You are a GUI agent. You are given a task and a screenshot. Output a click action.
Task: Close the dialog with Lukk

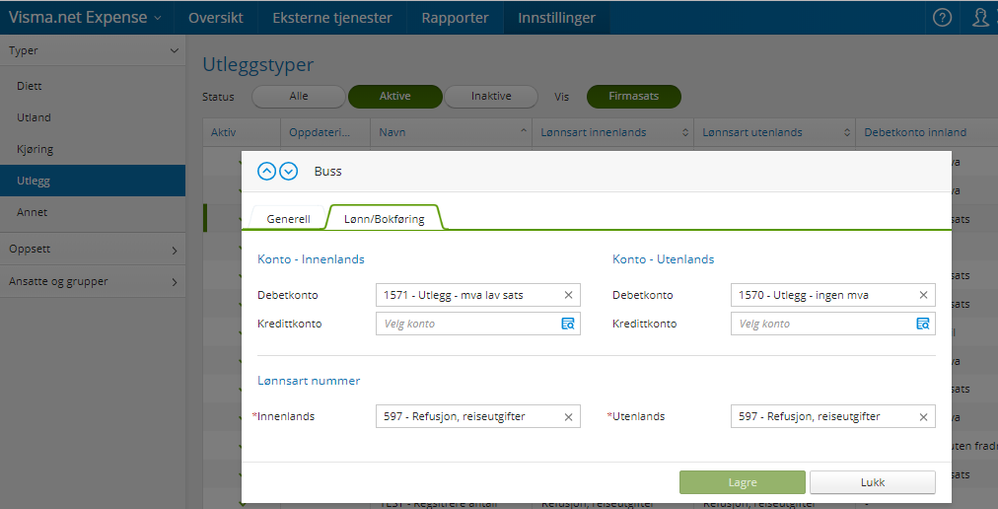click(872, 482)
